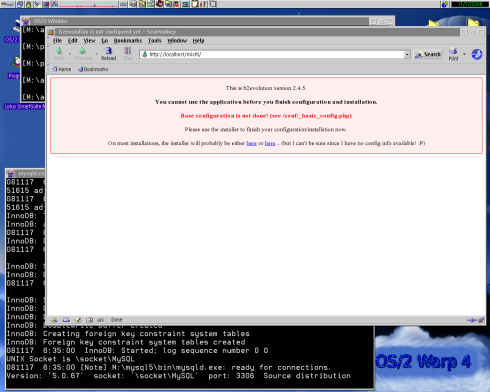Click the 'Done' status bar text
Viewport: 490px width, 392px height.
click(x=116, y=320)
